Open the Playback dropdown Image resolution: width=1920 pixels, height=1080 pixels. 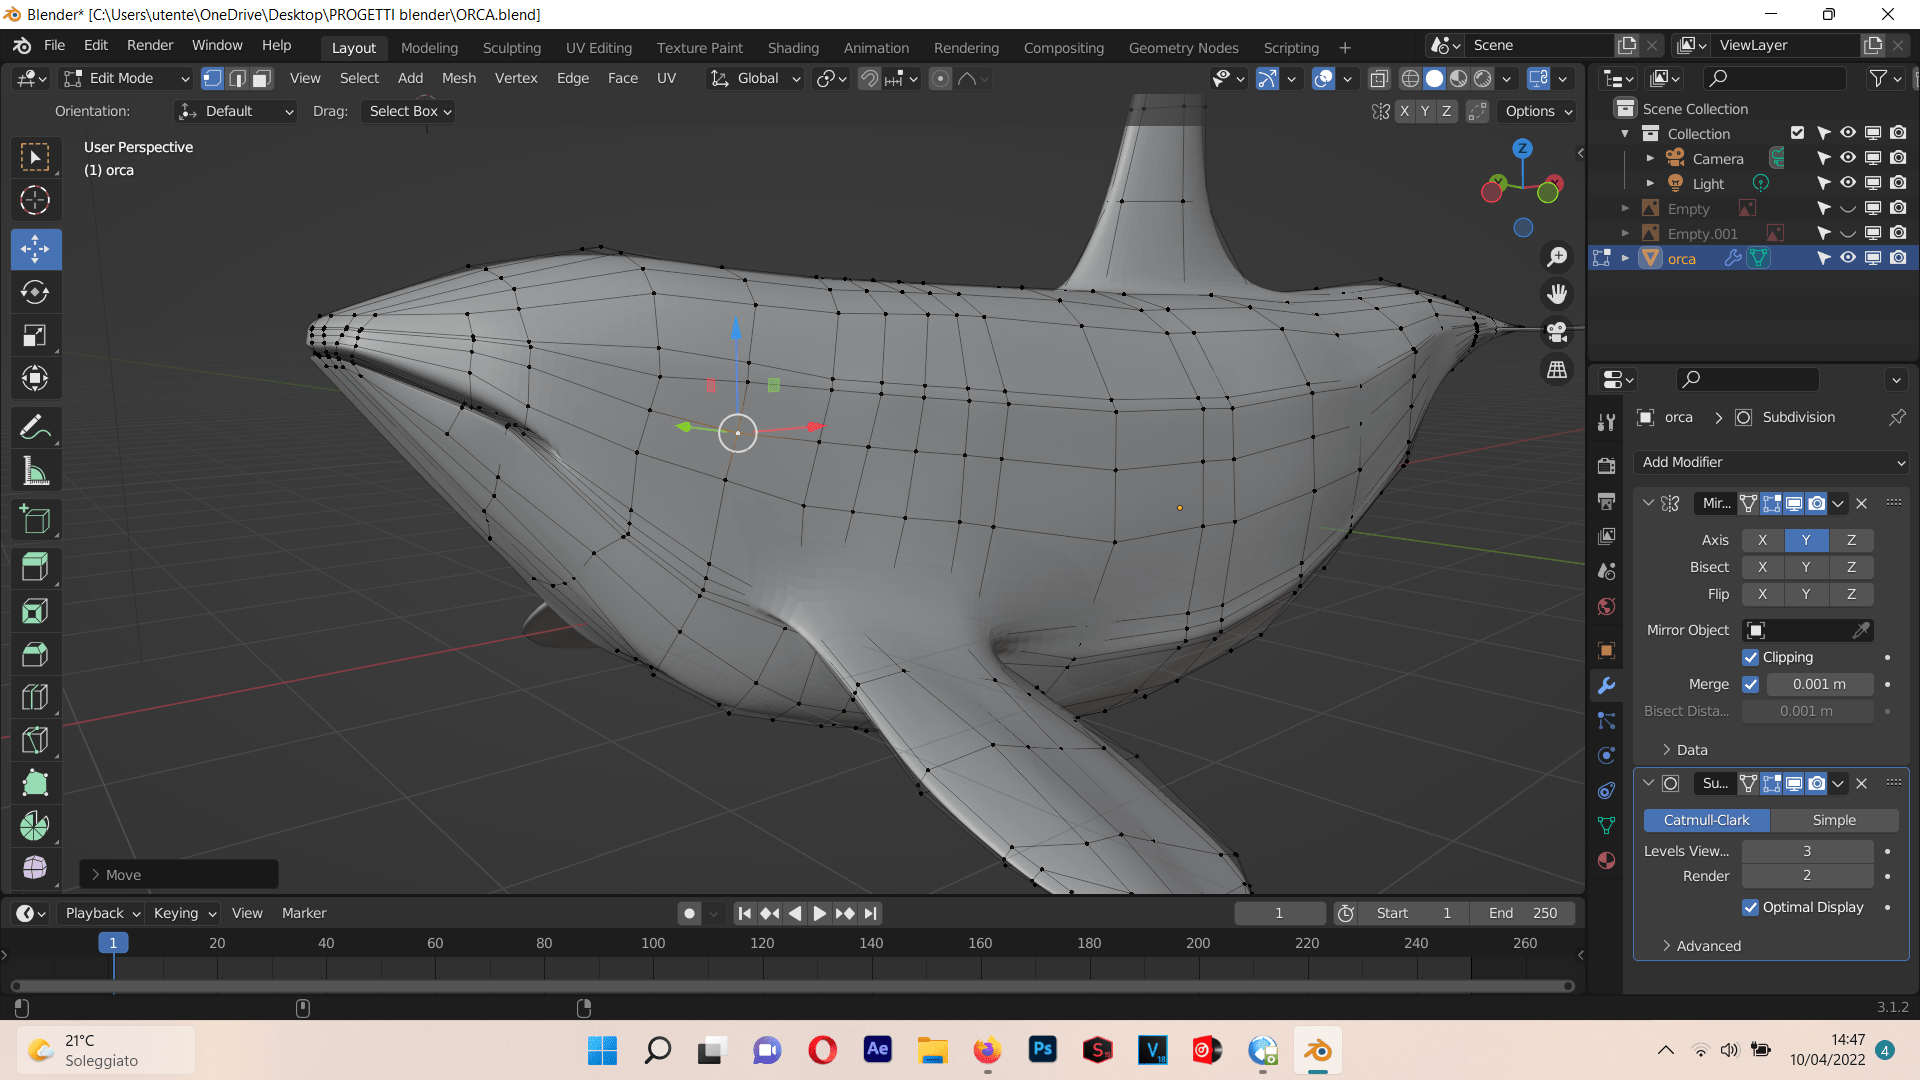coord(101,913)
